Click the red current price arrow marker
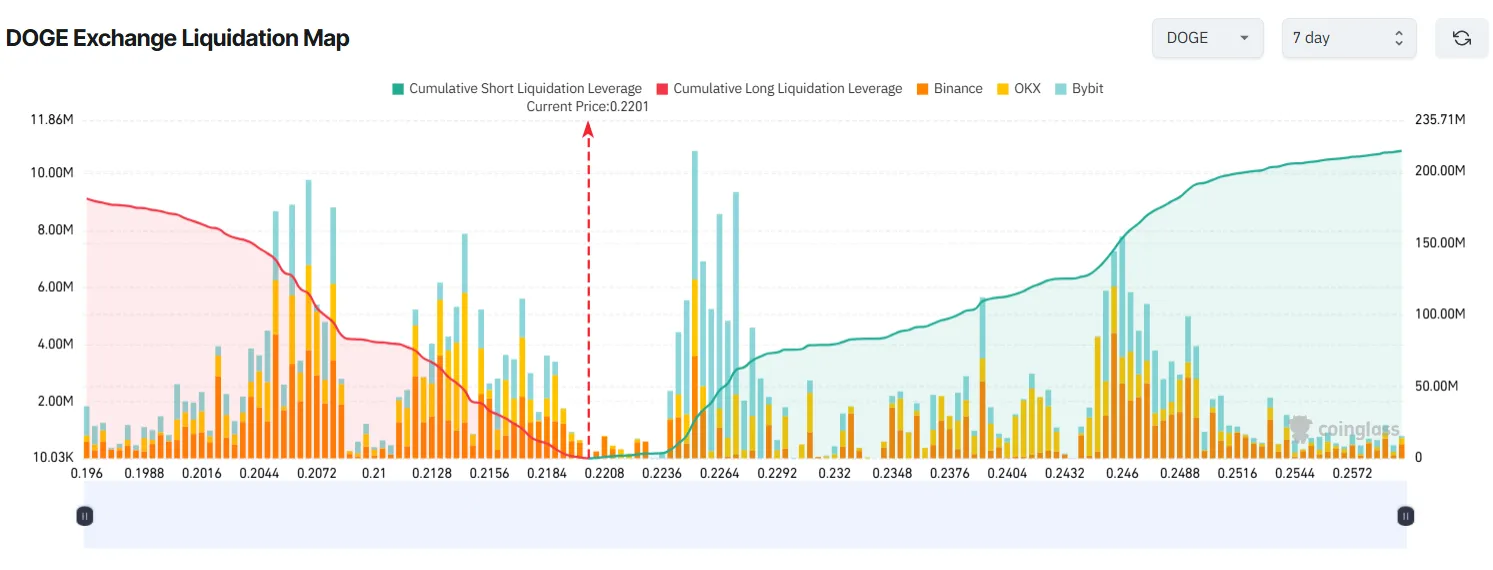This screenshot has width=1493, height=570. tap(588, 128)
